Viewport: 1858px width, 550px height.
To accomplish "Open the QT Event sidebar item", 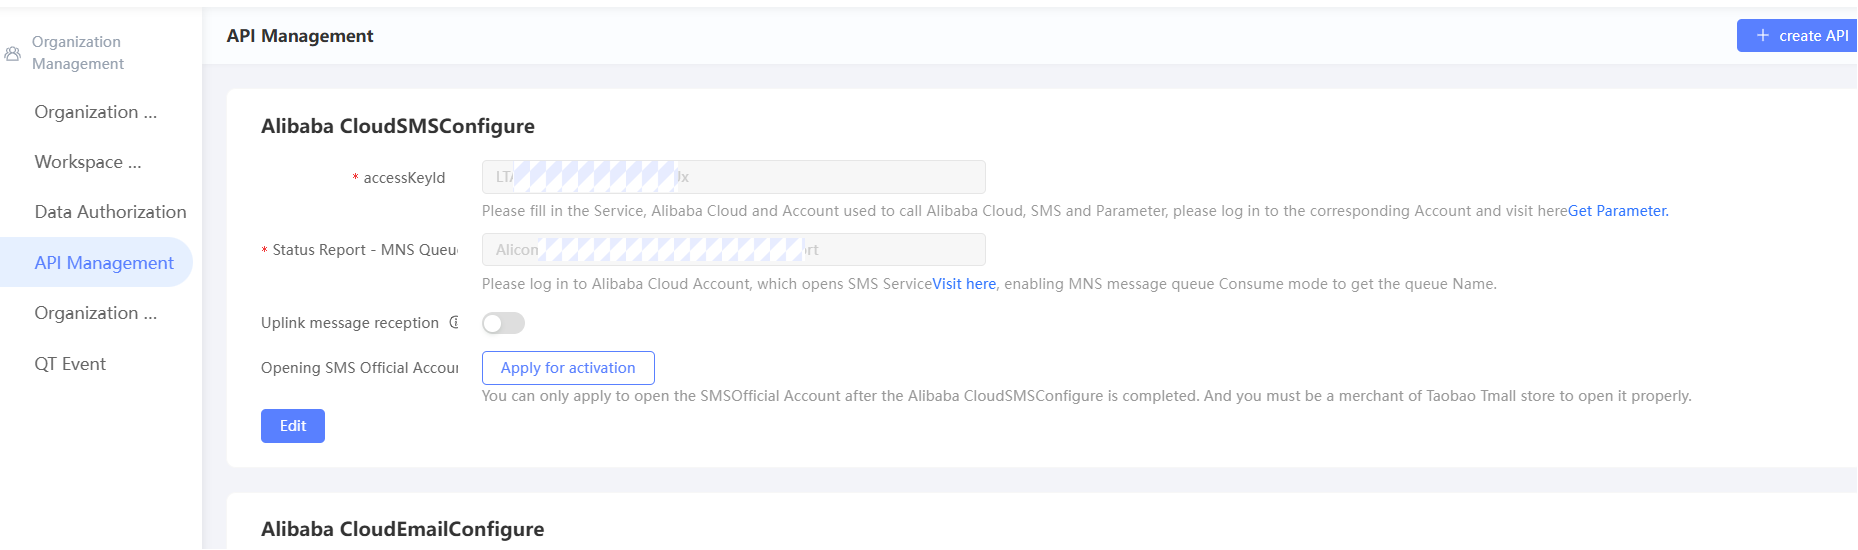I will coord(70,364).
